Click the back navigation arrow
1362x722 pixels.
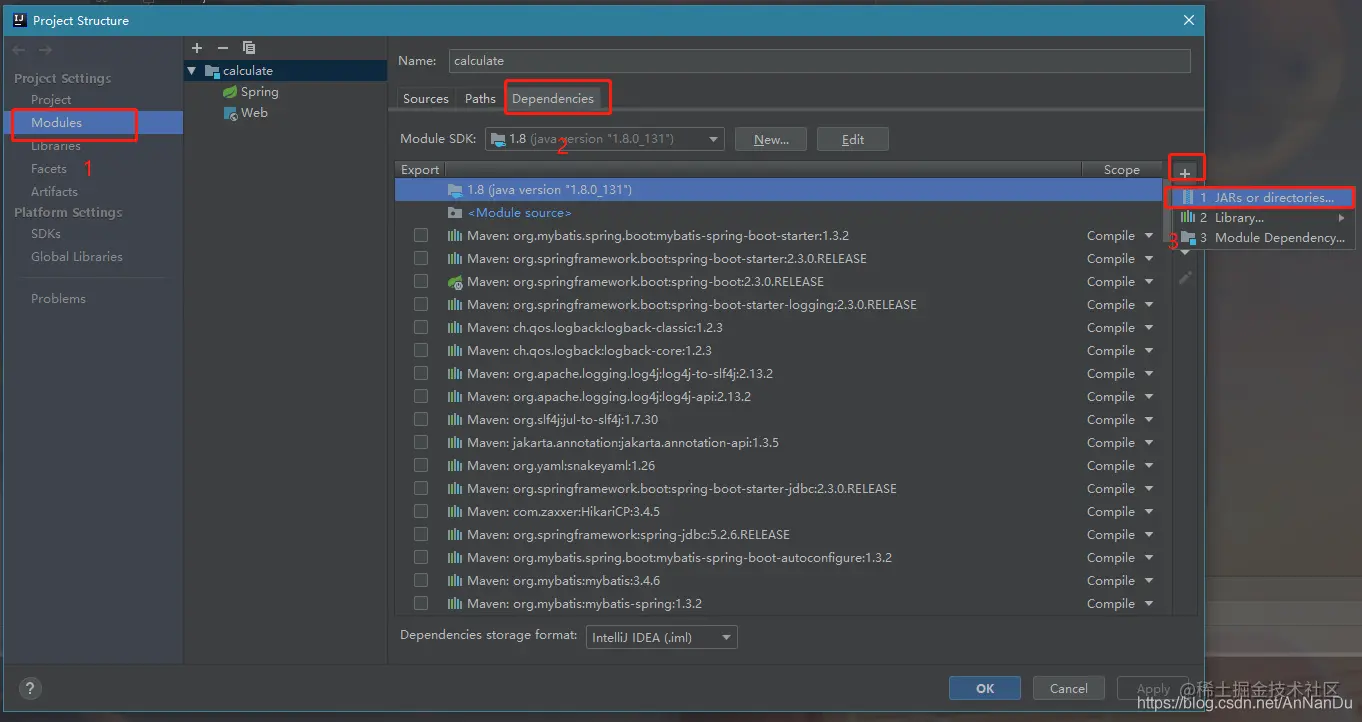19,49
